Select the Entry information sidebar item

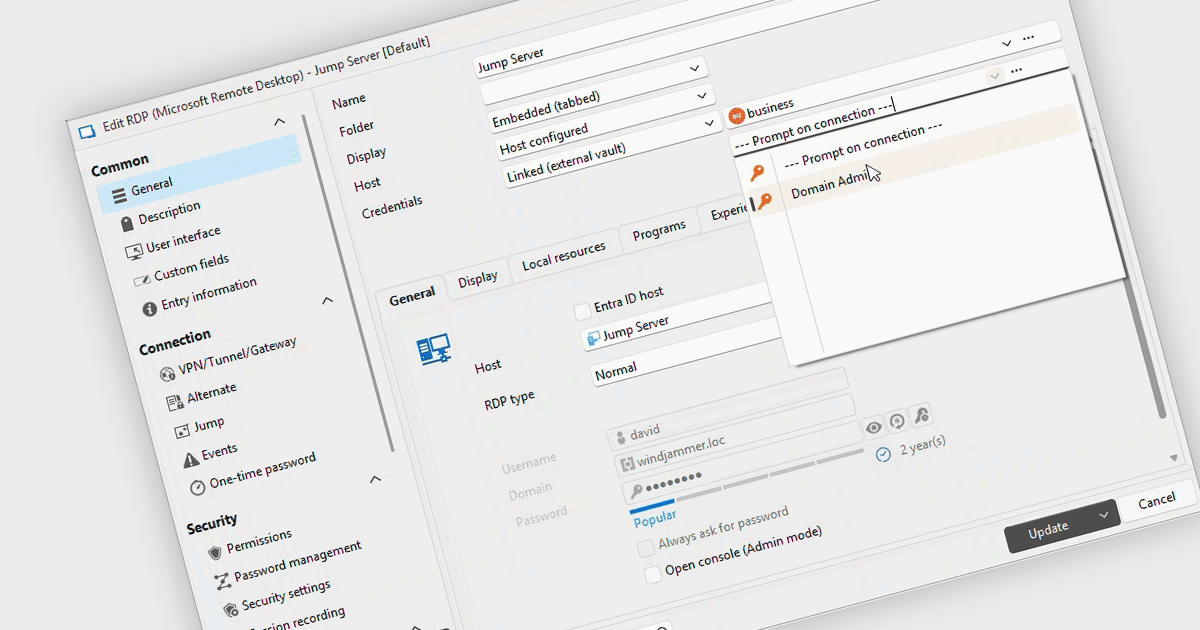pyautogui.click(x=209, y=296)
